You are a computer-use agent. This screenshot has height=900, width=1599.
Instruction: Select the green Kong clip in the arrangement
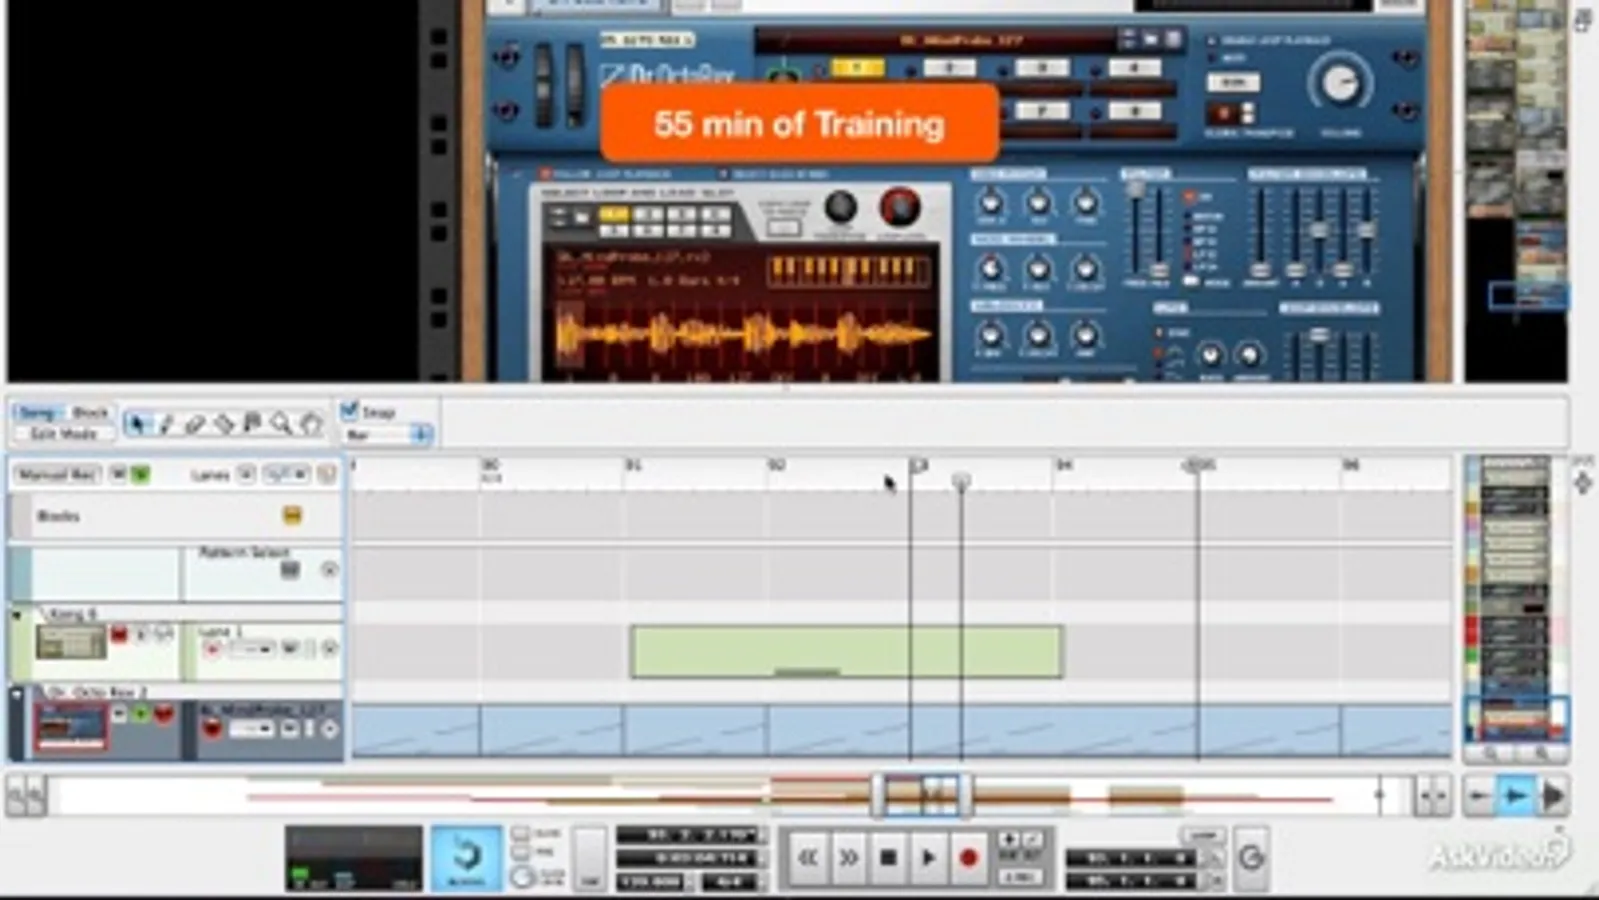coord(846,652)
